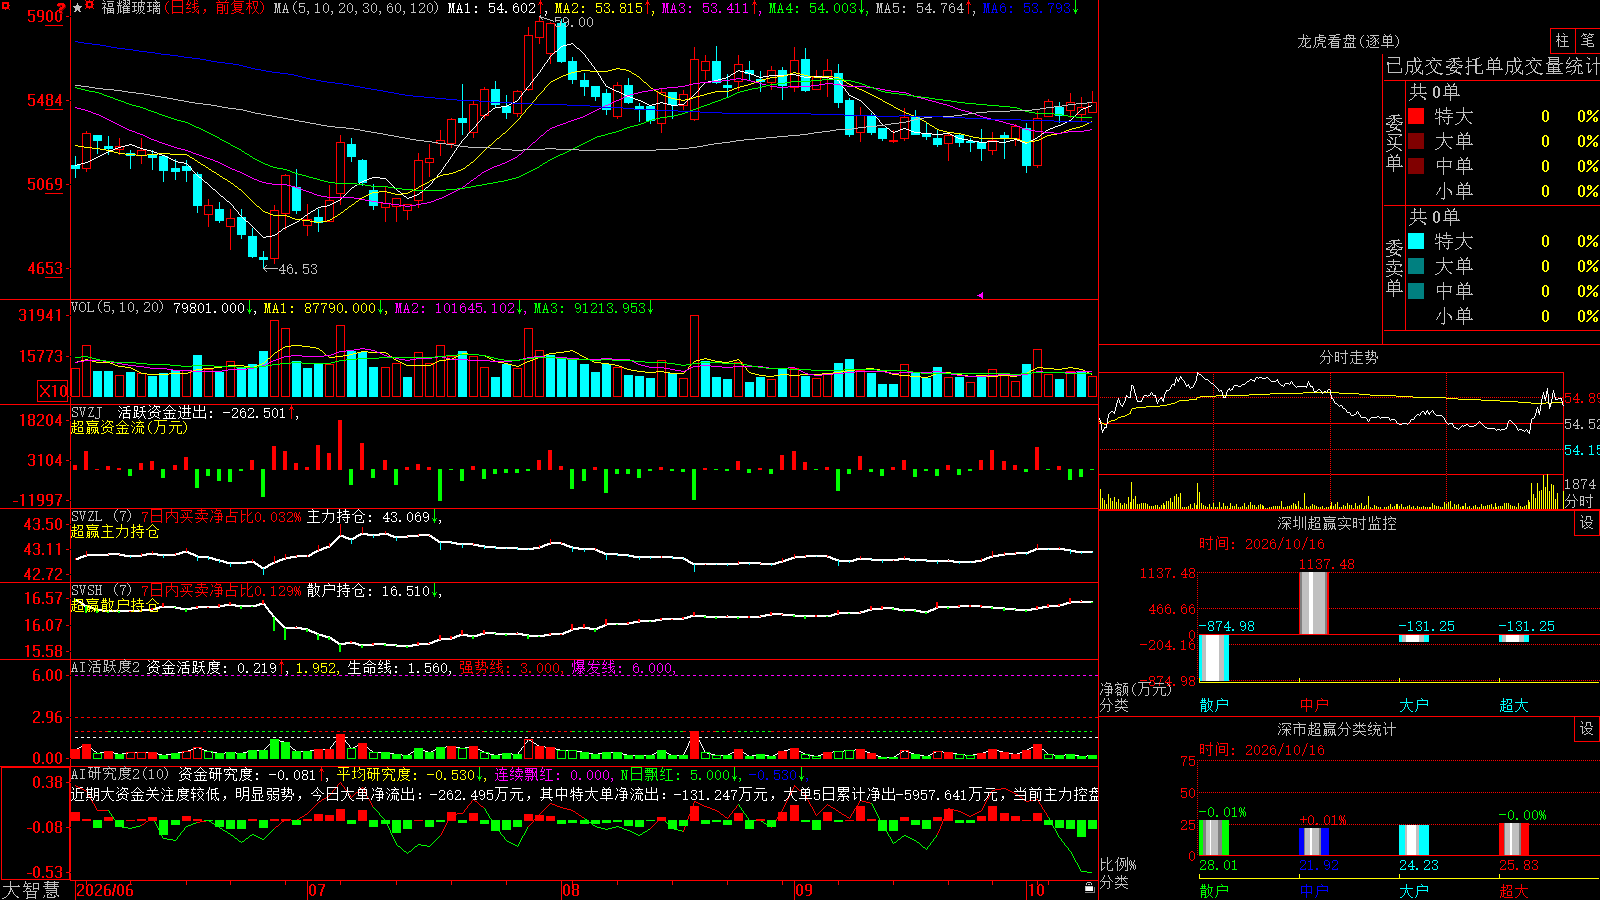Image resolution: width=1600 pixels, height=900 pixels.
Task: Click the X10 volume scale marker
Action: click(53, 391)
